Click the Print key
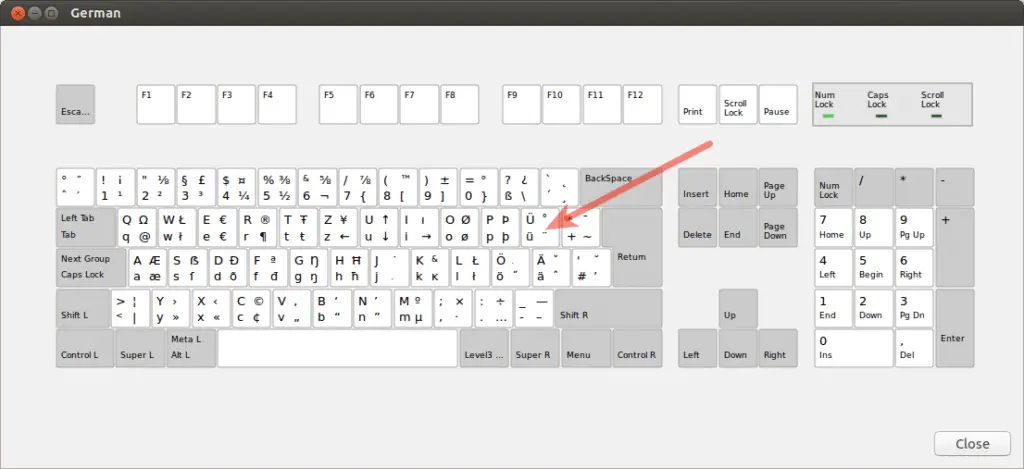The height and width of the screenshot is (469, 1024). coord(697,104)
